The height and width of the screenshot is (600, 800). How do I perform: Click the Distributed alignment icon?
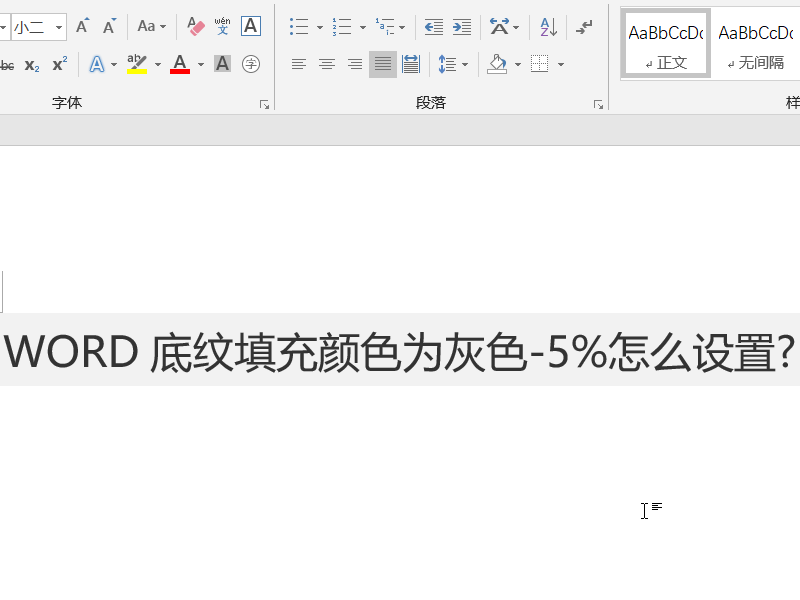coord(411,64)
